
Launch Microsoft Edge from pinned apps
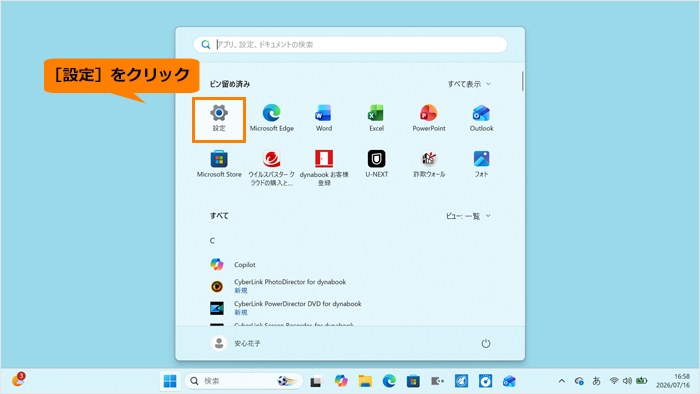click(x=271, y=119)
